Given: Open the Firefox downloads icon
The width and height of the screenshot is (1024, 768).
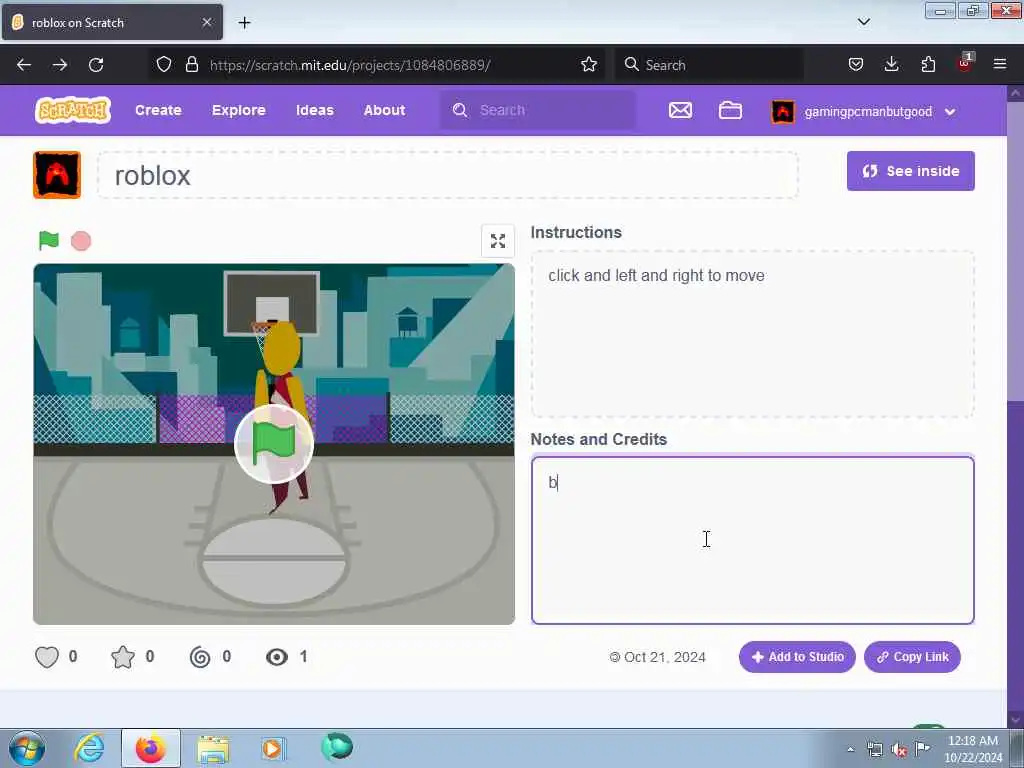Looking at the screenshot, I should pyautogui.click(x=891, y=65).
